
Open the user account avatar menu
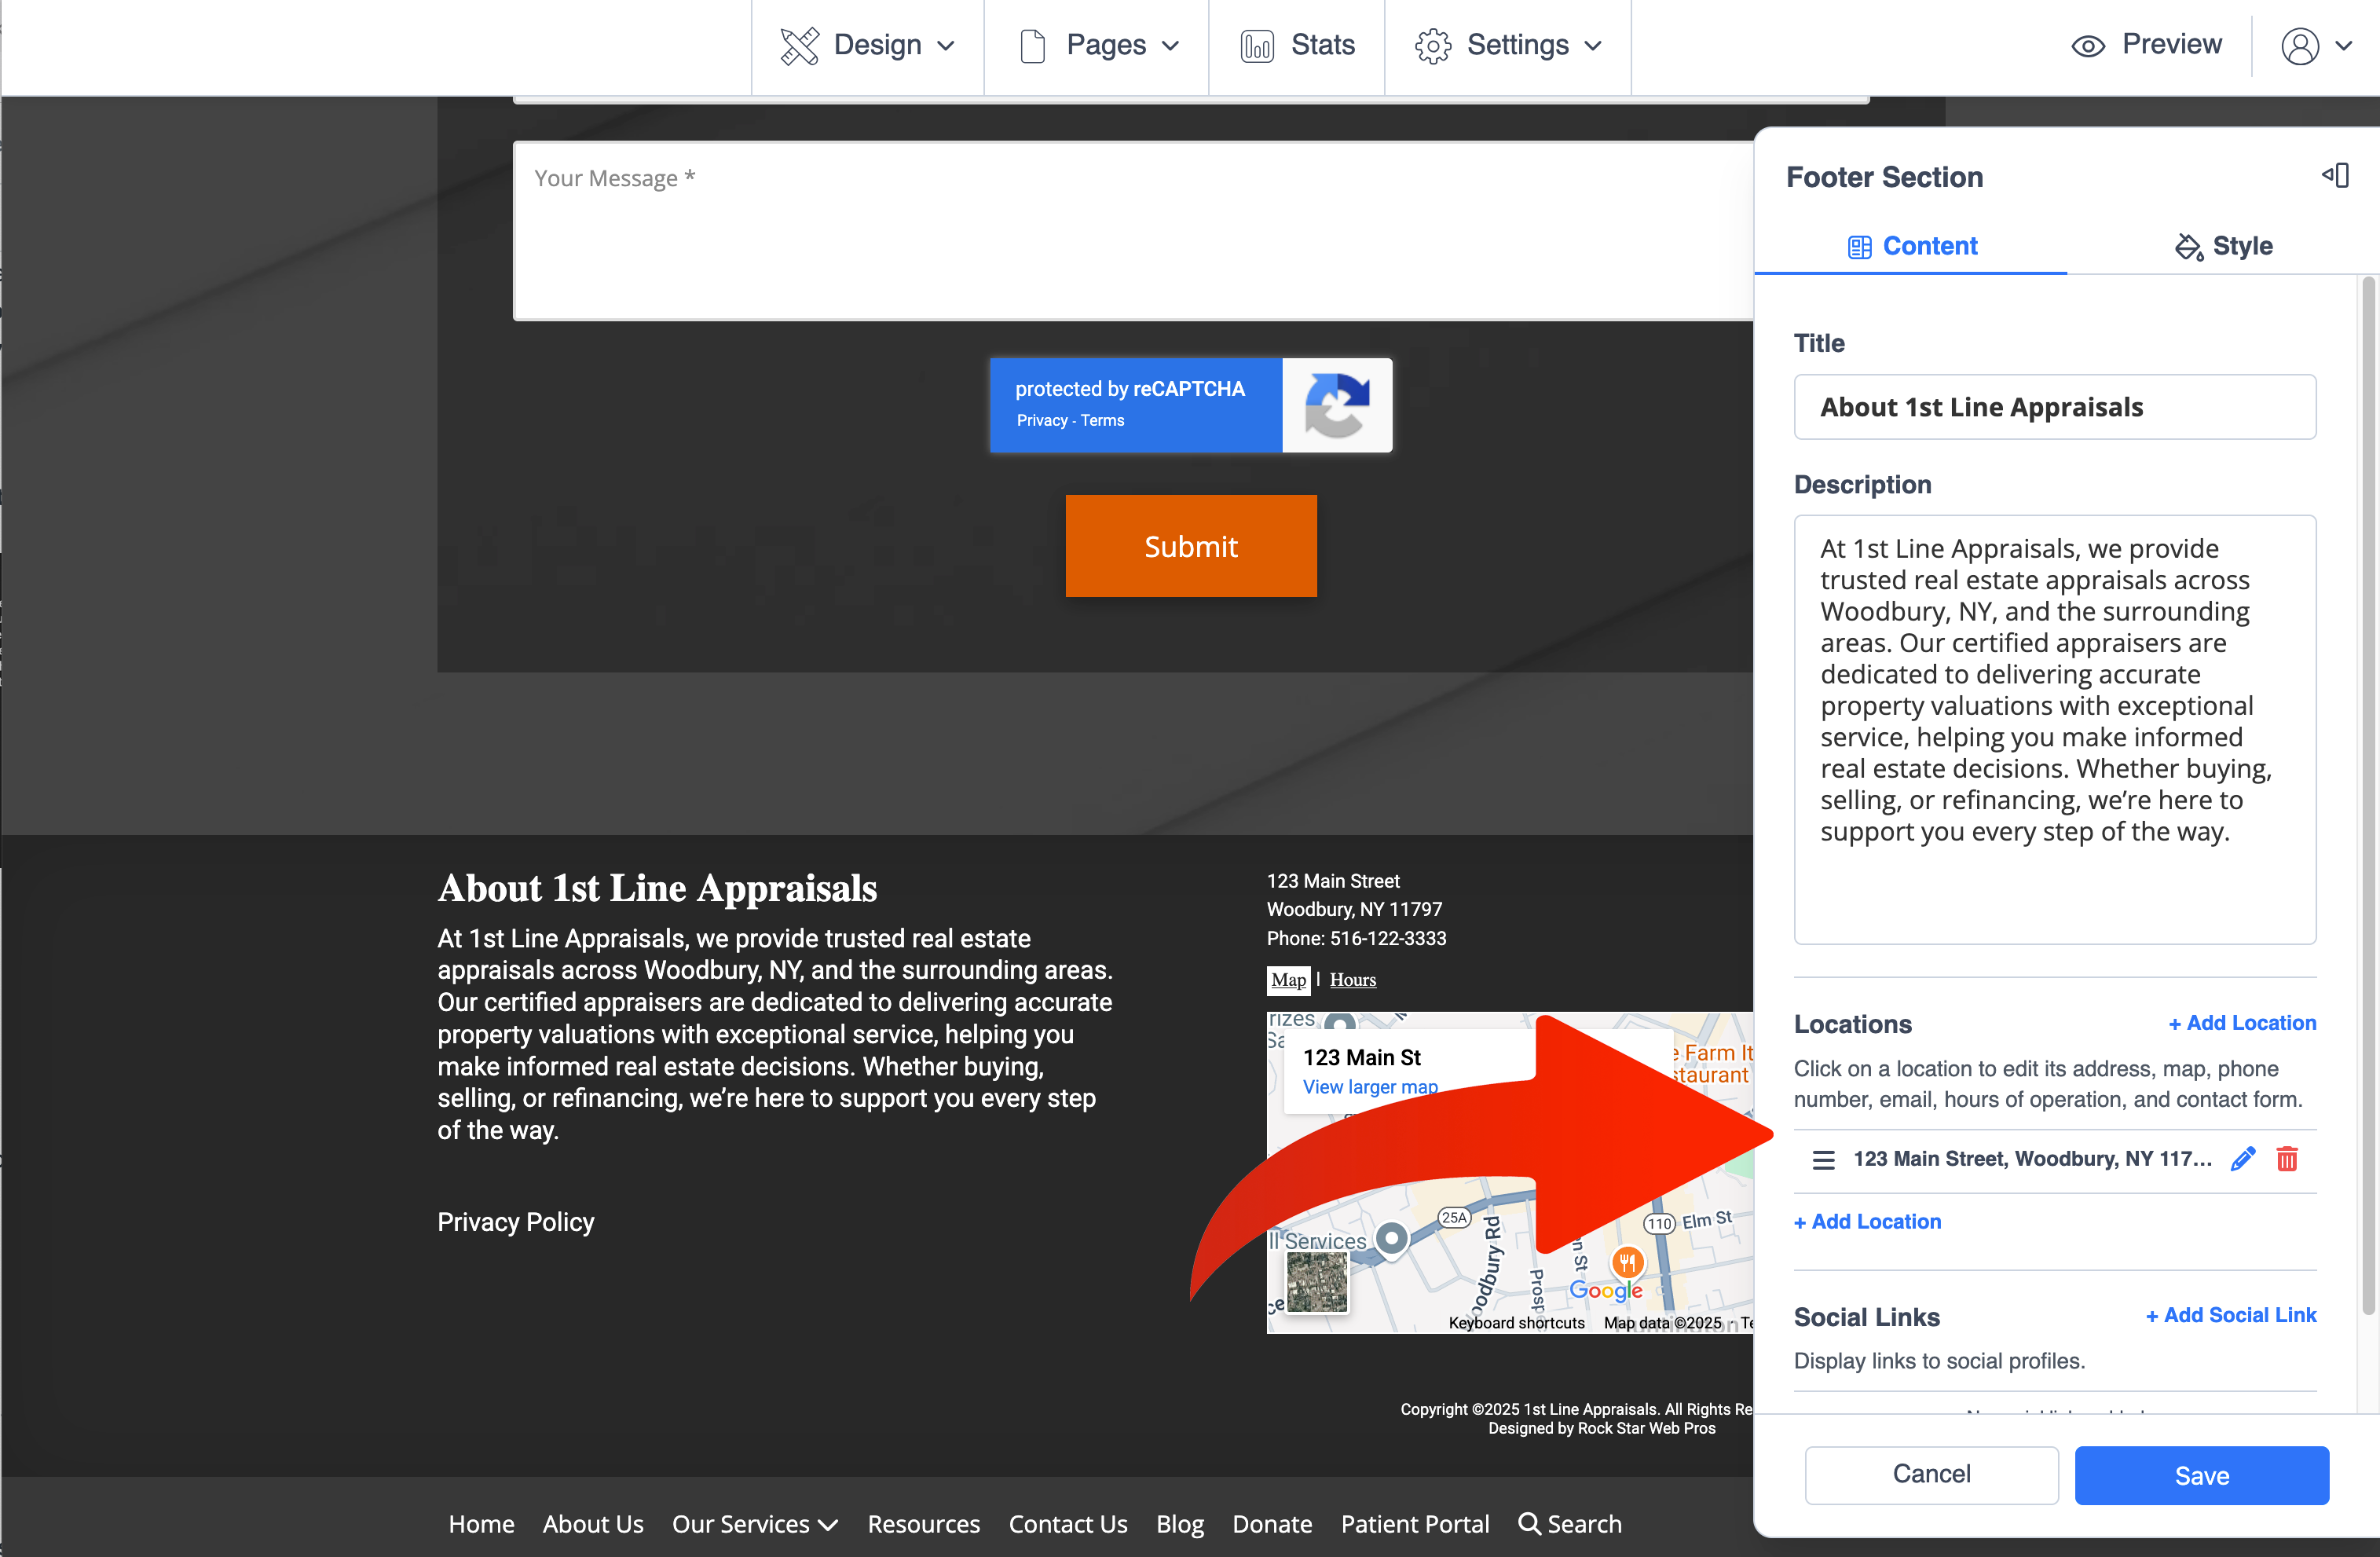2300,46
